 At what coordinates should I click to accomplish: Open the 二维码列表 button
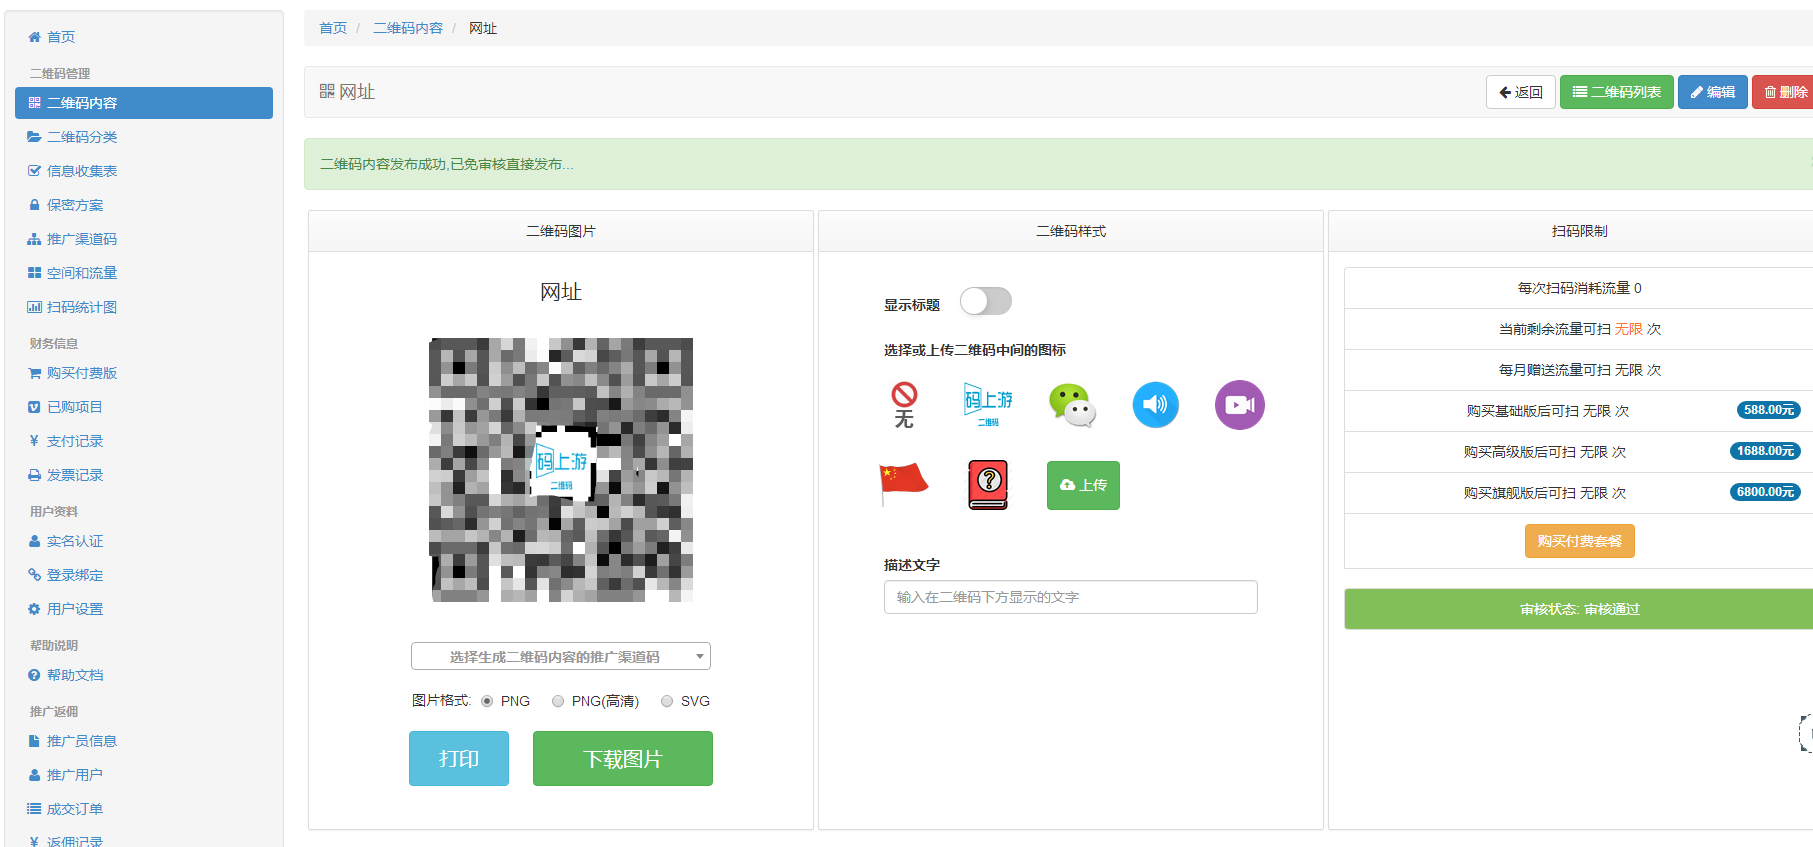point(1616,92)
